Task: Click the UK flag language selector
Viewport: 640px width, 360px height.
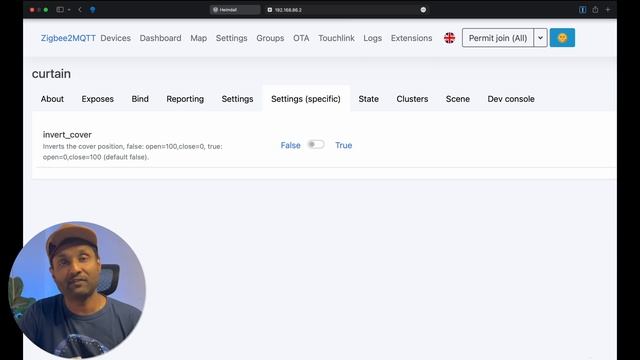Action: 449,38
